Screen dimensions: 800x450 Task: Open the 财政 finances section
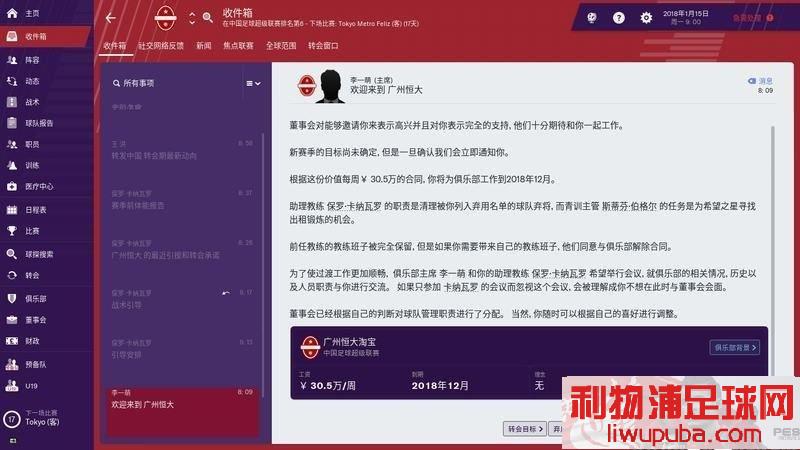pyautogui.click(x=31, y=341)
